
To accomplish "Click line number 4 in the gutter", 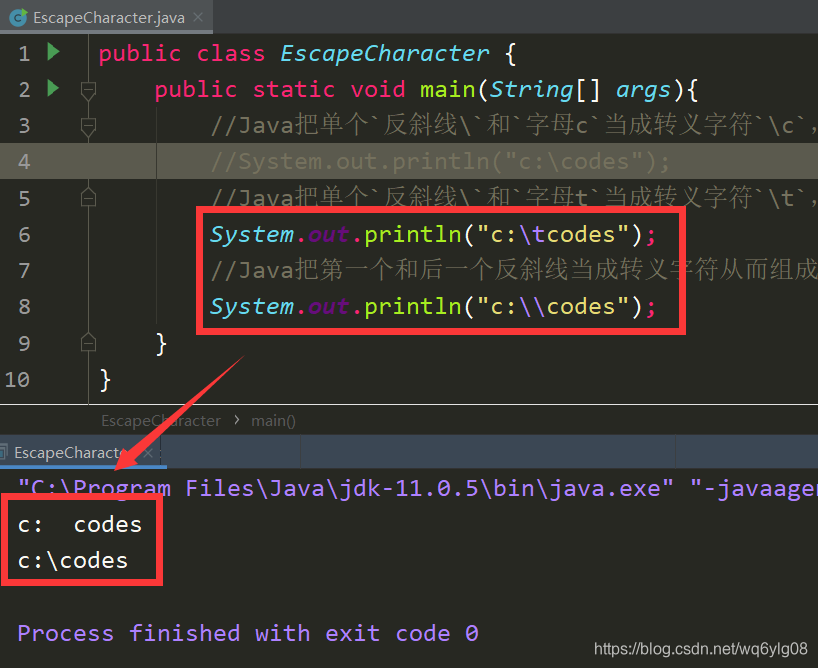I will tap(24, 162).
